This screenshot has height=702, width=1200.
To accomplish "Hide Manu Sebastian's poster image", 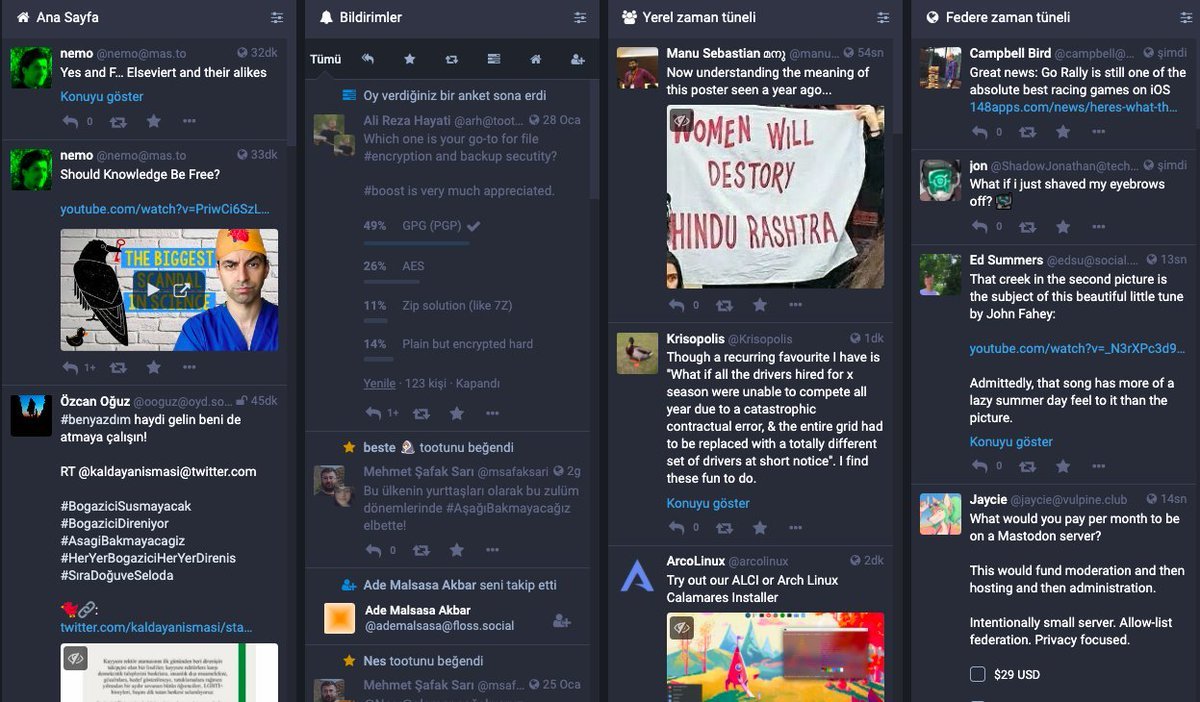I will click(682, 121).
